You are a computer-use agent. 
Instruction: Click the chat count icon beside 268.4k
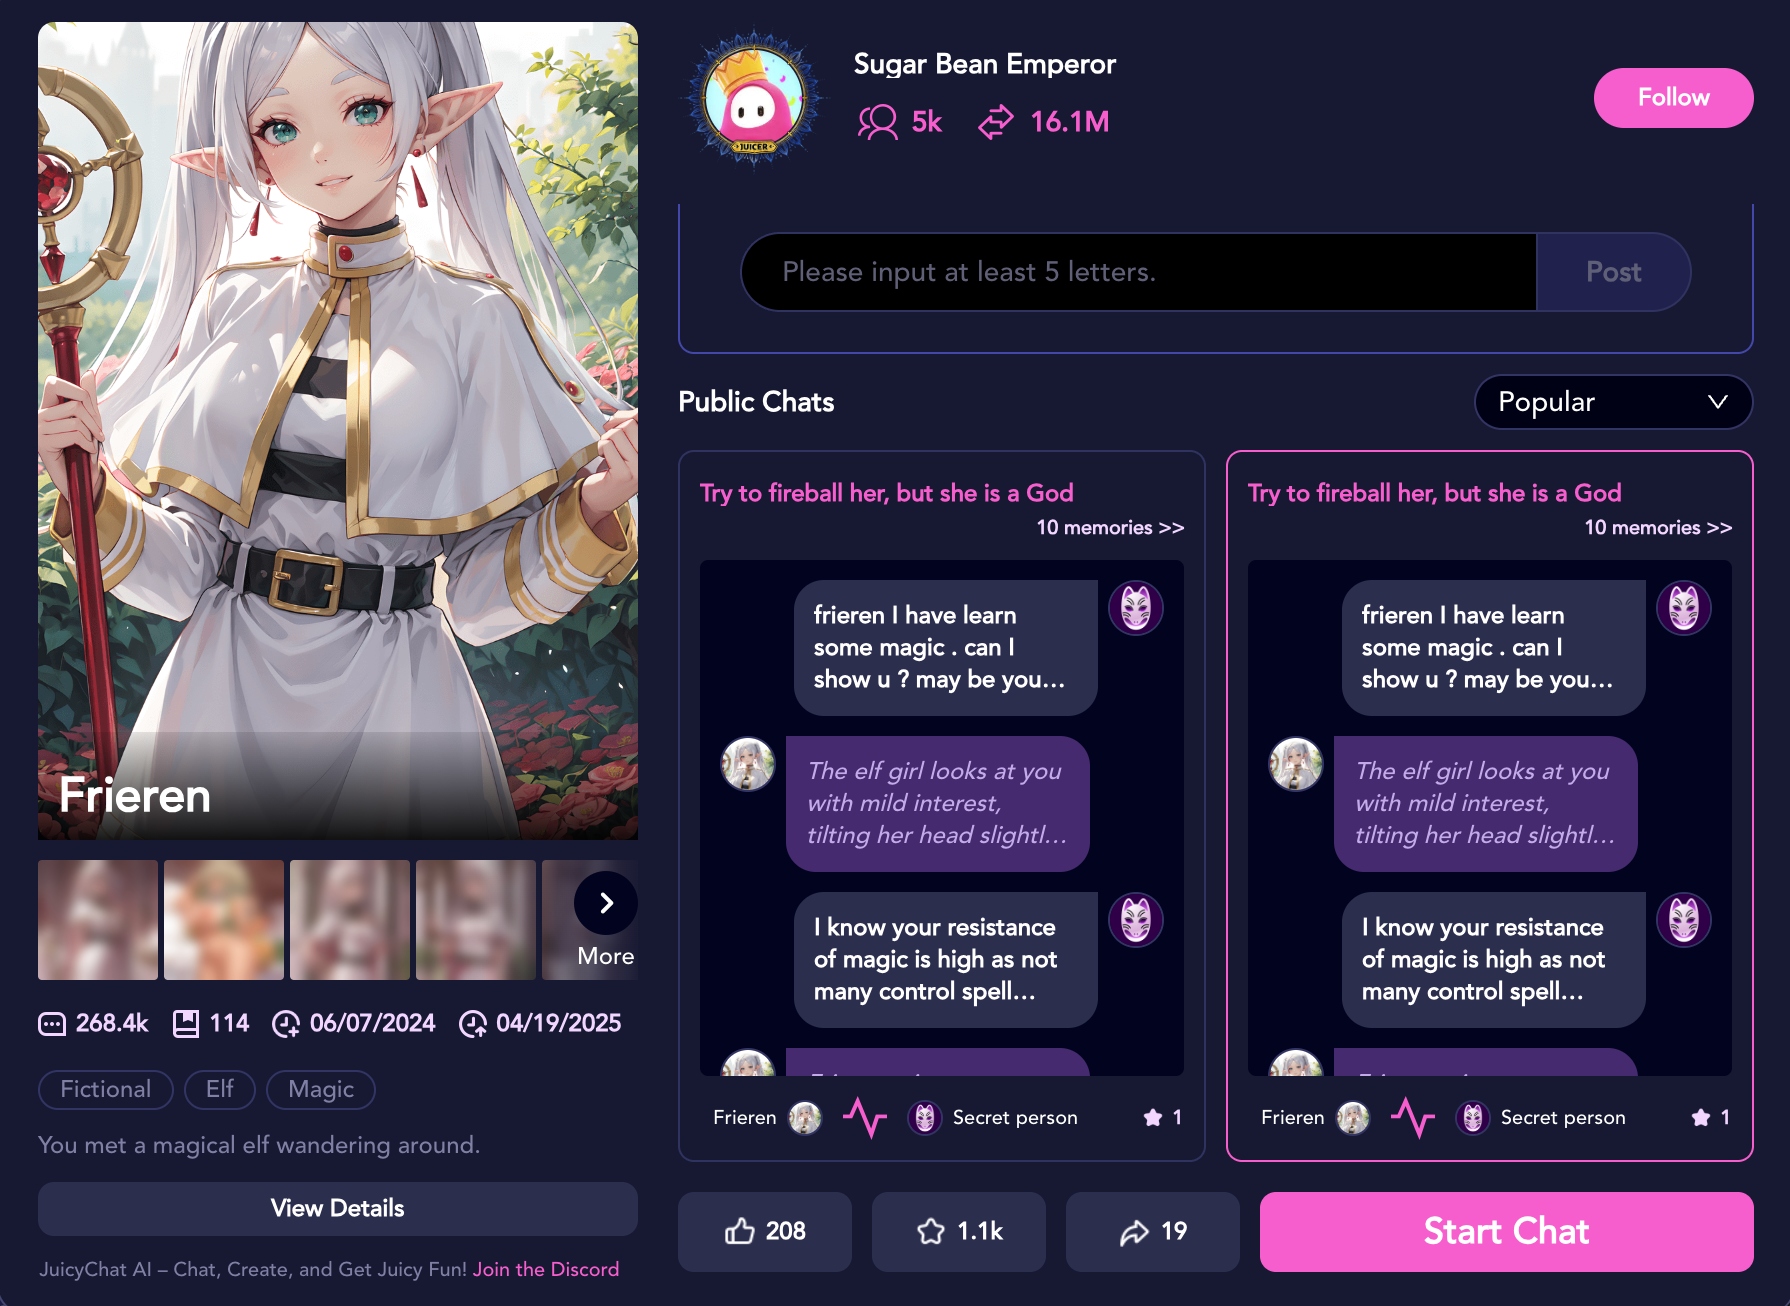click(52, 1023)
